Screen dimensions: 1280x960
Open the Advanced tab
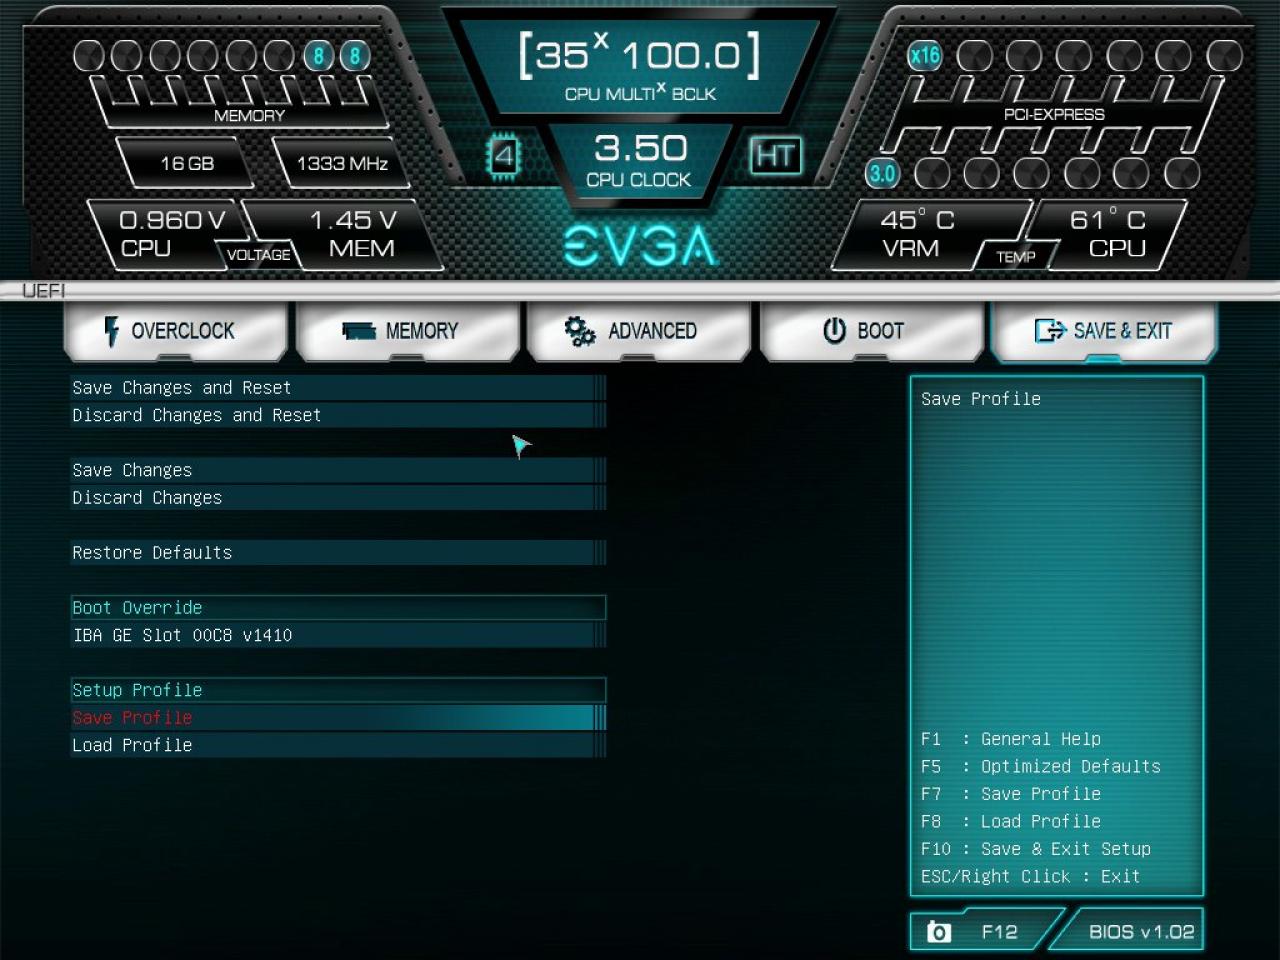(639, 331)
